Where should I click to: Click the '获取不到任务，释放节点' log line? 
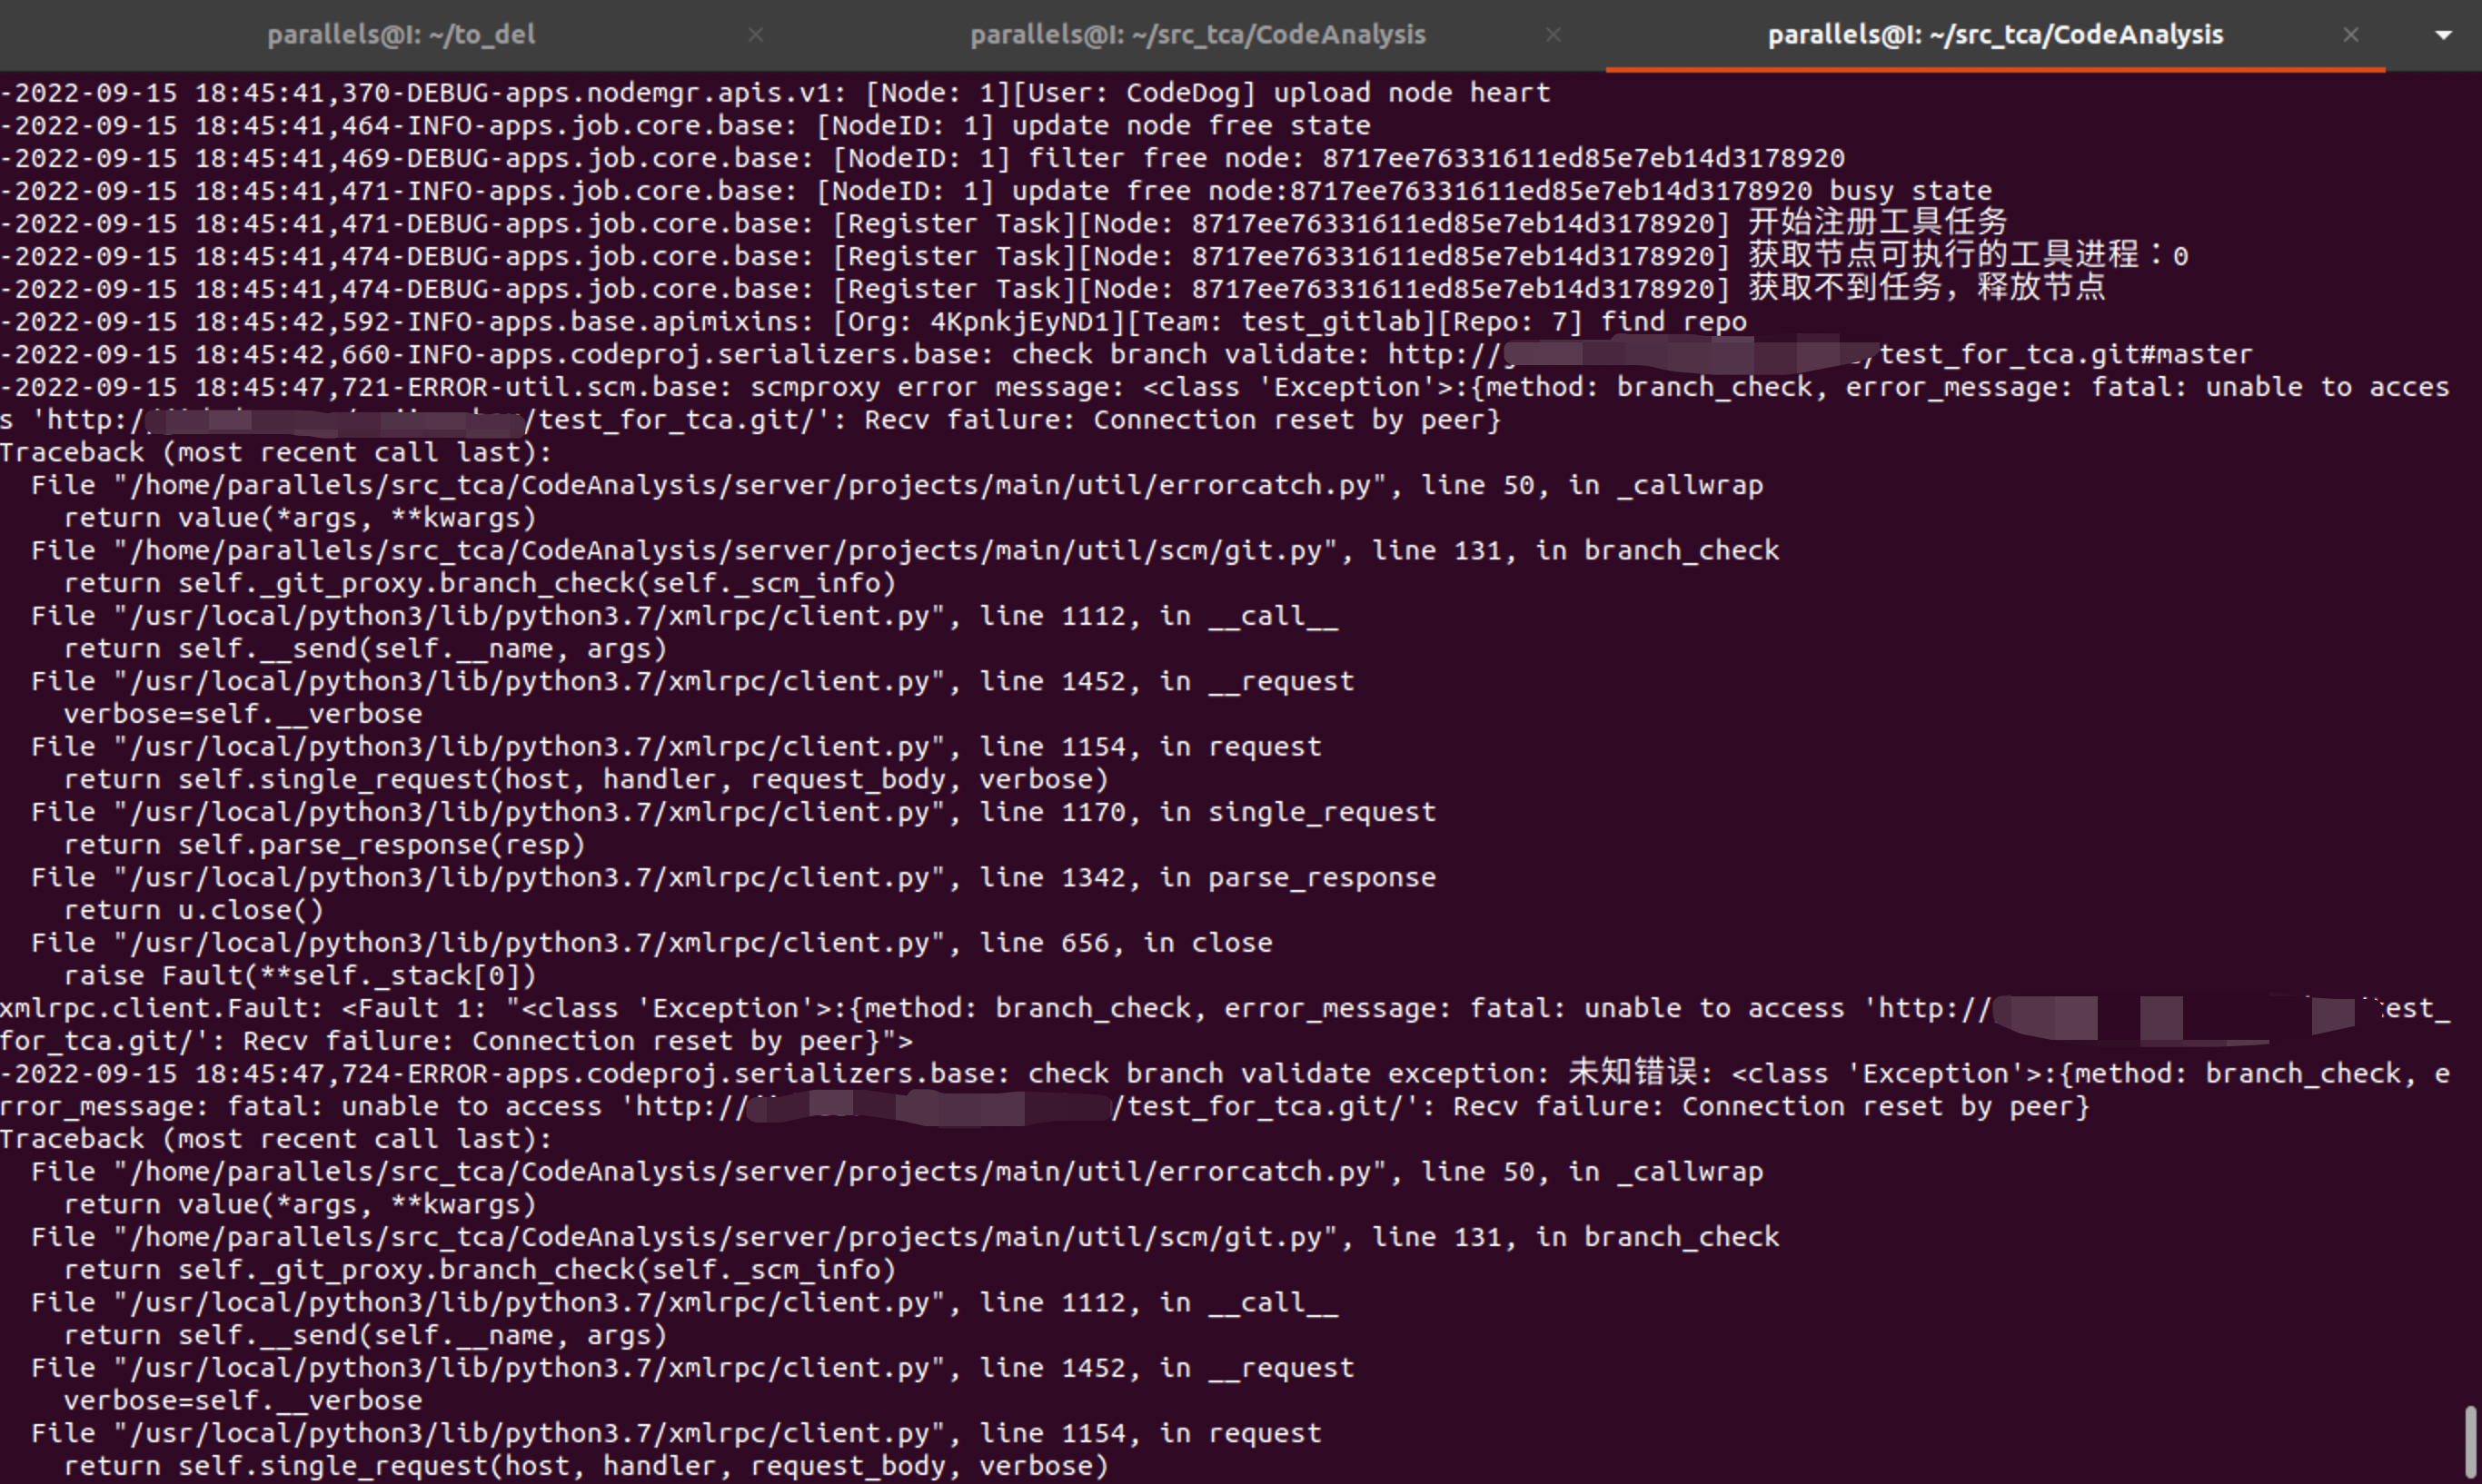(x=1053, y=289)
